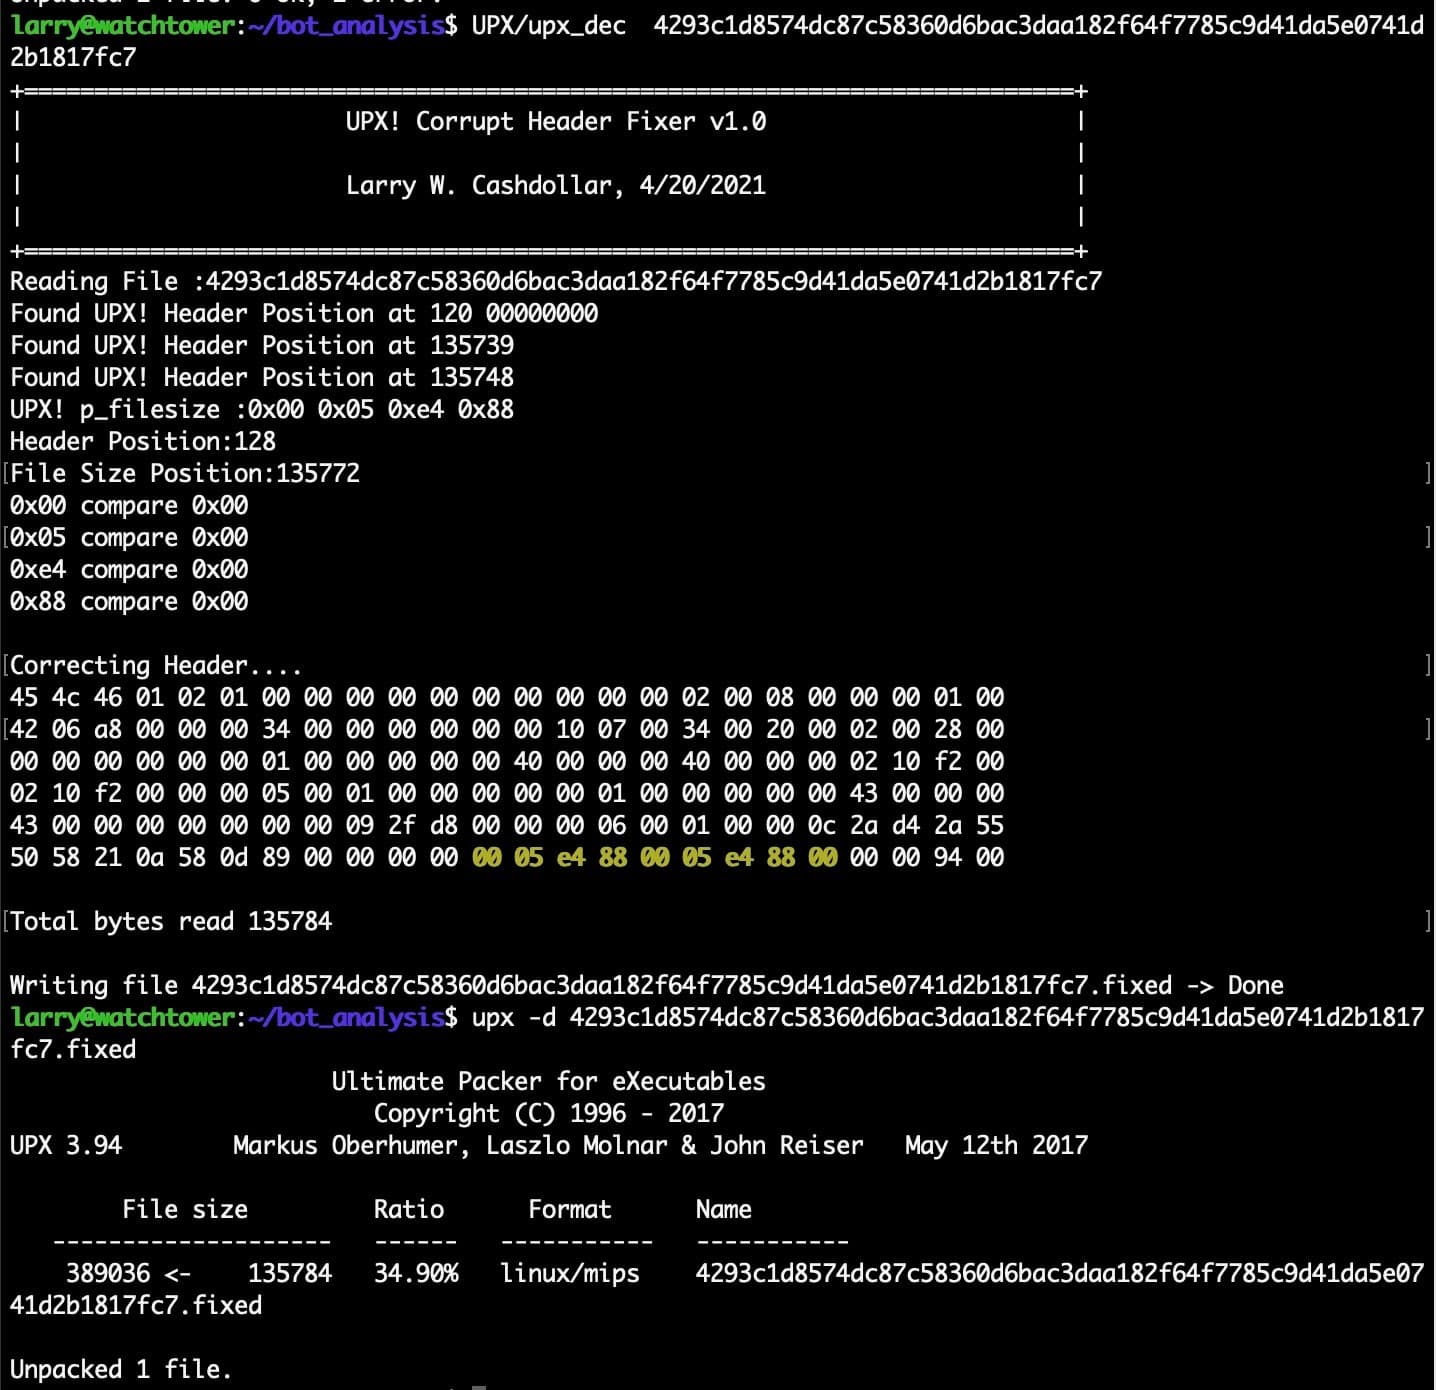Click the Reading File output line

[x=555, y=282]
